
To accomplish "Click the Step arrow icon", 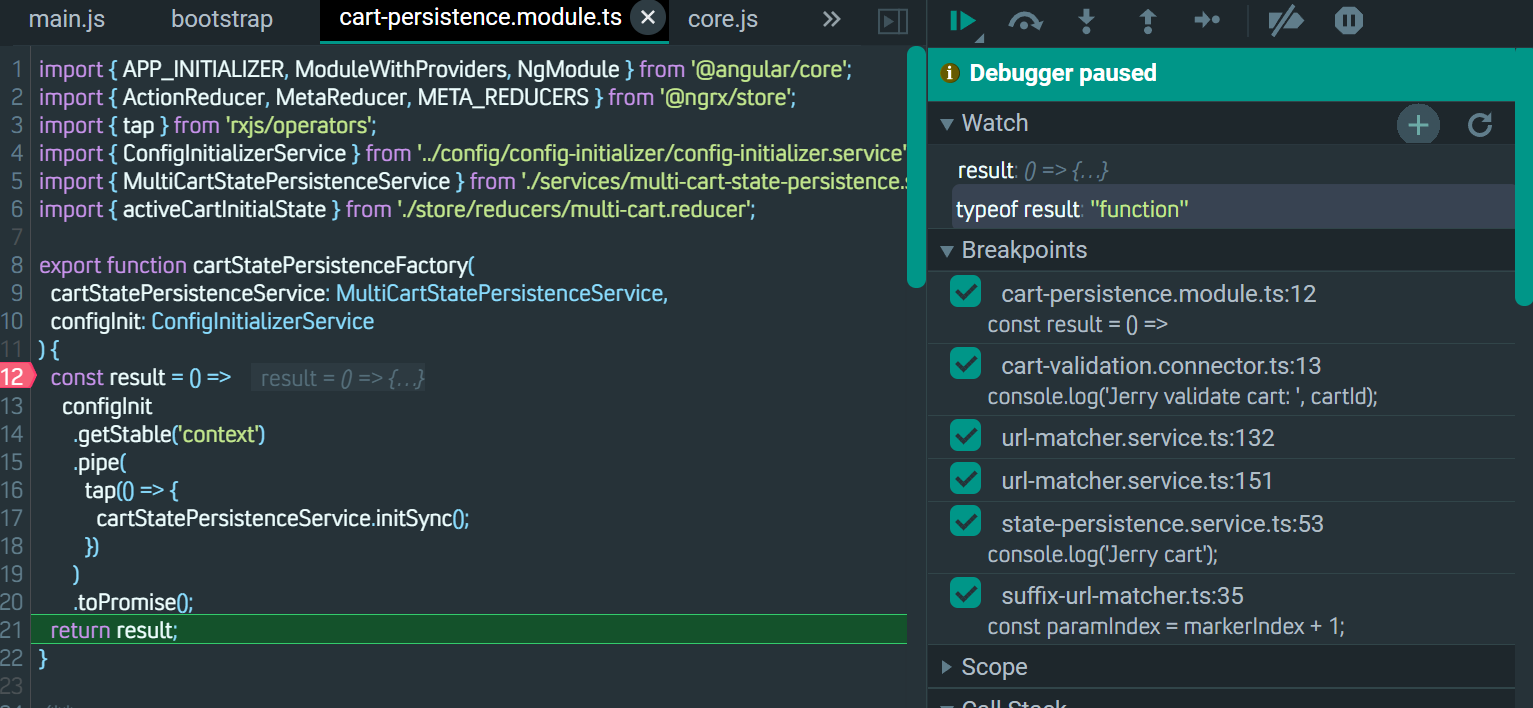I will tap(1208, 21).
